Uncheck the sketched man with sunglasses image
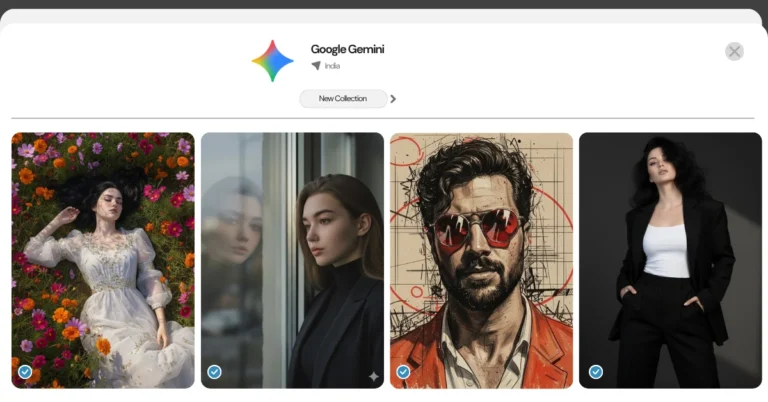 pos(403,372)
